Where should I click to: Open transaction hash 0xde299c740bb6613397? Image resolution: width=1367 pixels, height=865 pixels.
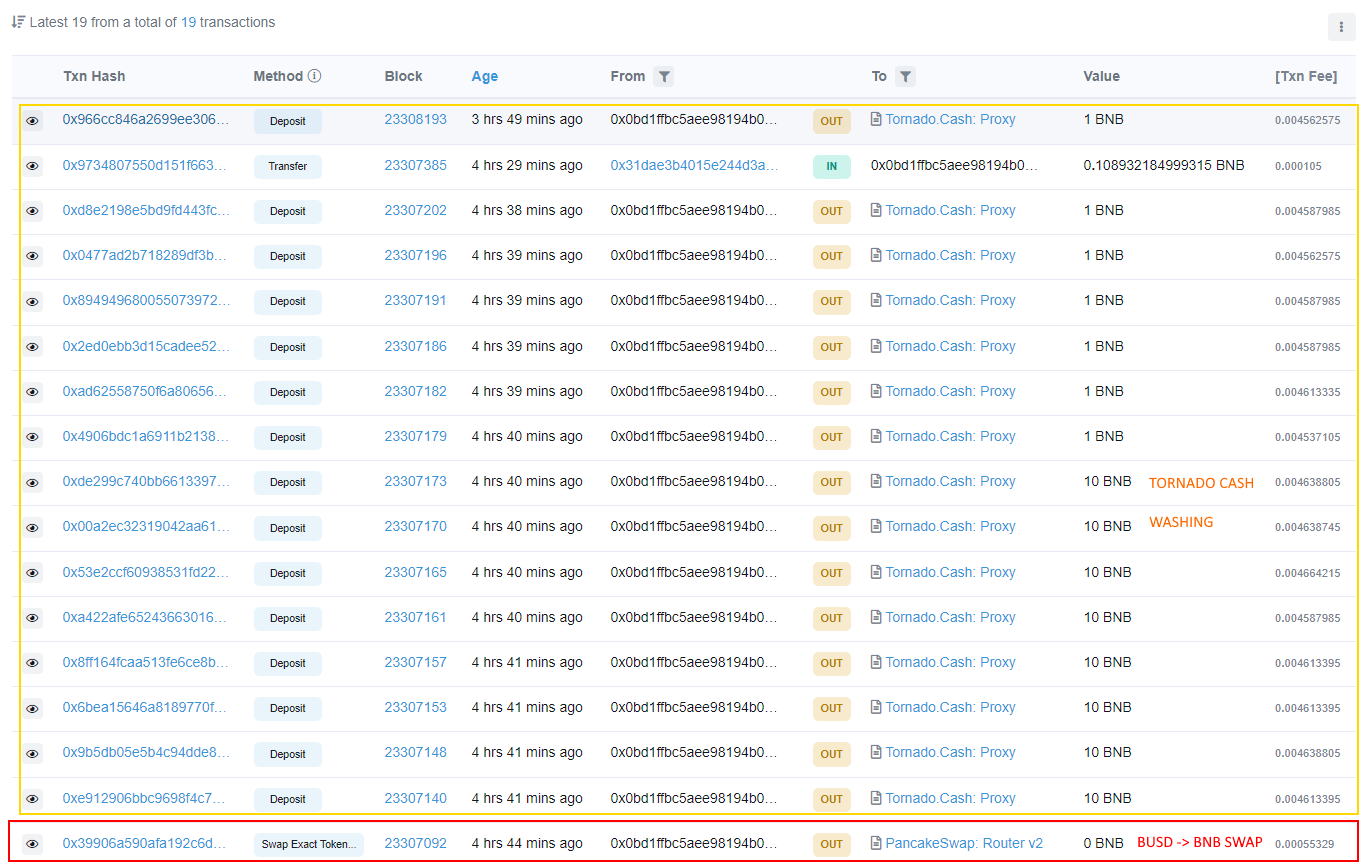coord(146,481)
